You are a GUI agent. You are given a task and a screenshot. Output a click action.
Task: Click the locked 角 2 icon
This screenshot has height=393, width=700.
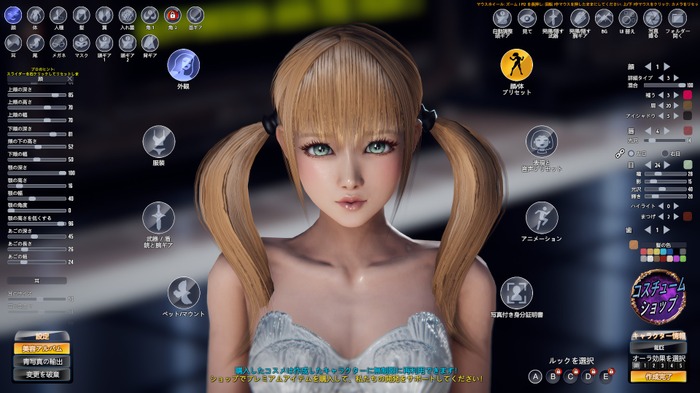[172, 16]
